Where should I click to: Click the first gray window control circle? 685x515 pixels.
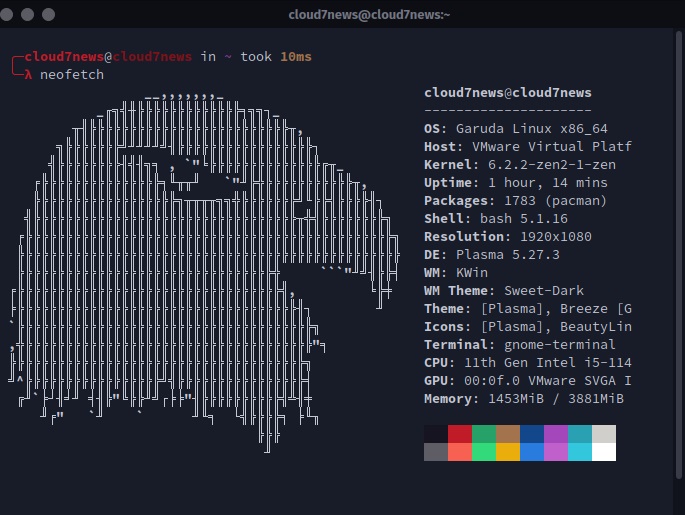6,14
